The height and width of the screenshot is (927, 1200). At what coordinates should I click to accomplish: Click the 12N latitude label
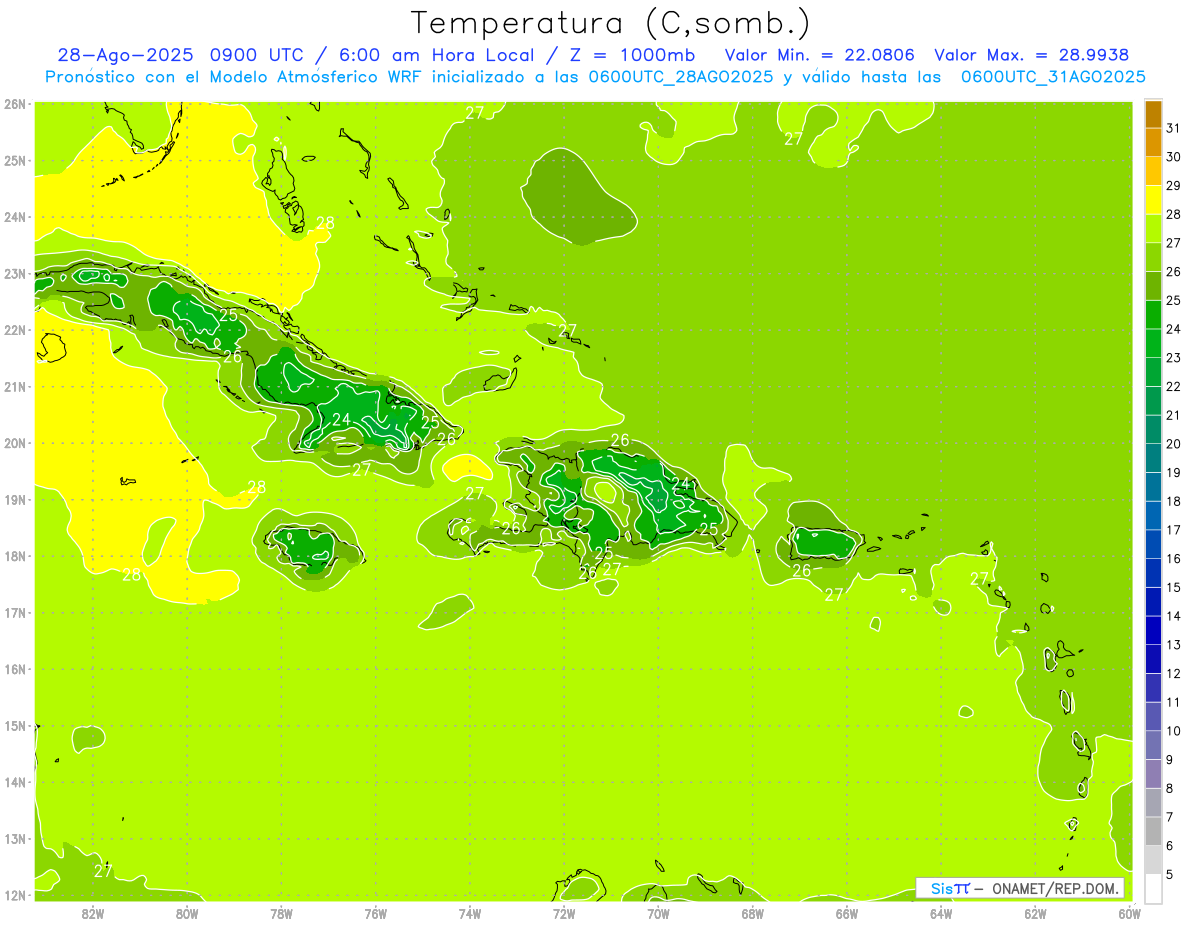click(x=14, y=895)
